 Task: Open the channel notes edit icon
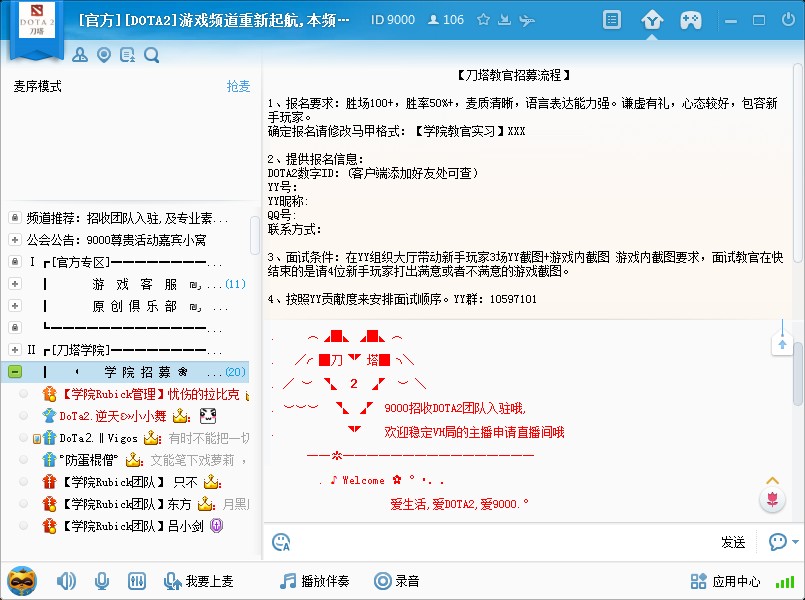click(127, 55)
